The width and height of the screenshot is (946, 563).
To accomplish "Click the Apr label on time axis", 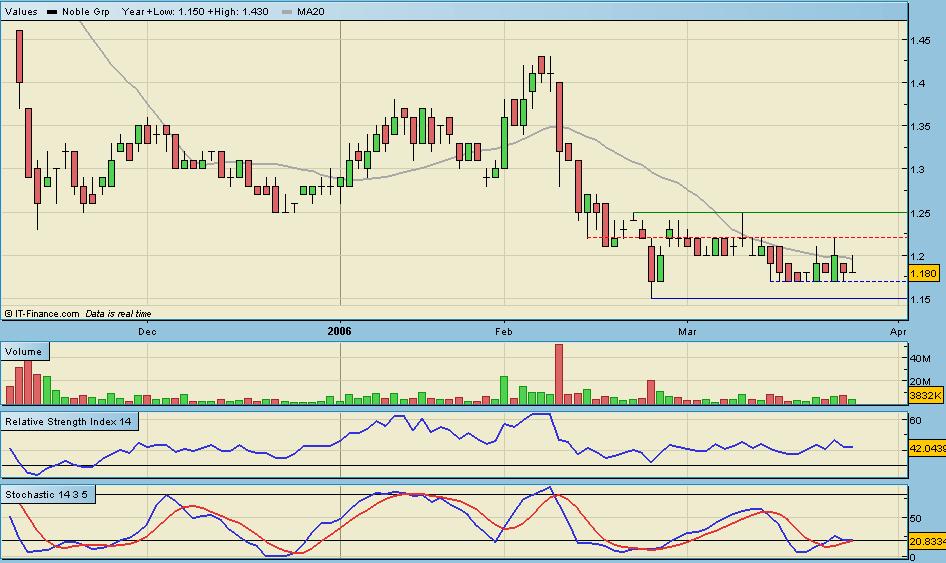I will (x=898, y=332).
